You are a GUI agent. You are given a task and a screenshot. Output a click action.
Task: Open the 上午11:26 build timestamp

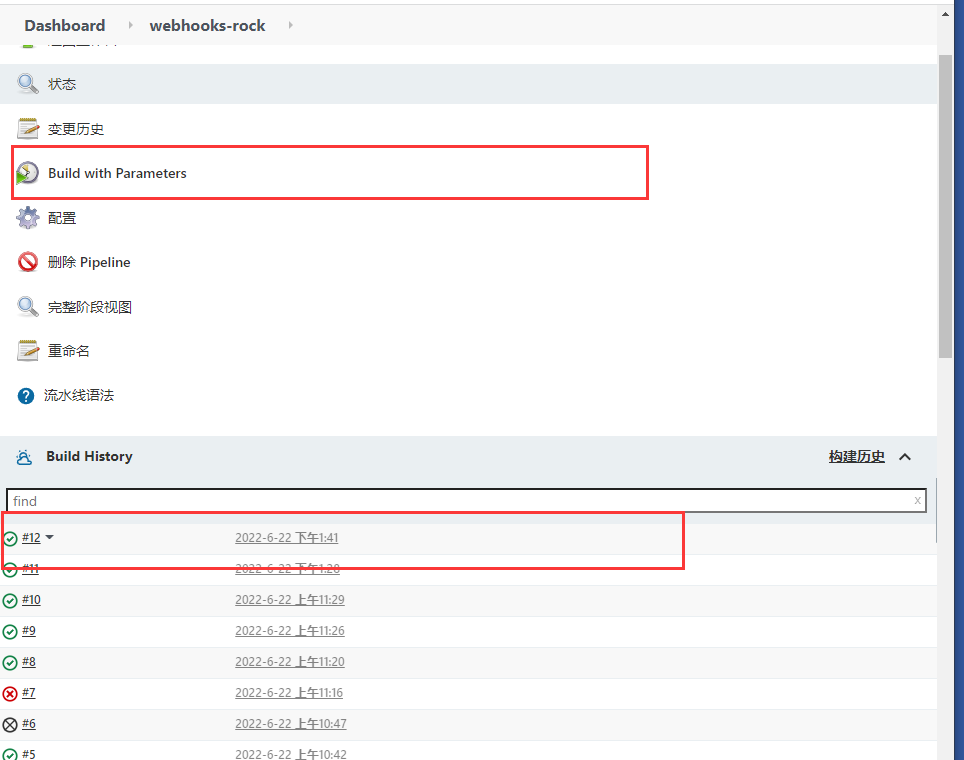point(290,631)
